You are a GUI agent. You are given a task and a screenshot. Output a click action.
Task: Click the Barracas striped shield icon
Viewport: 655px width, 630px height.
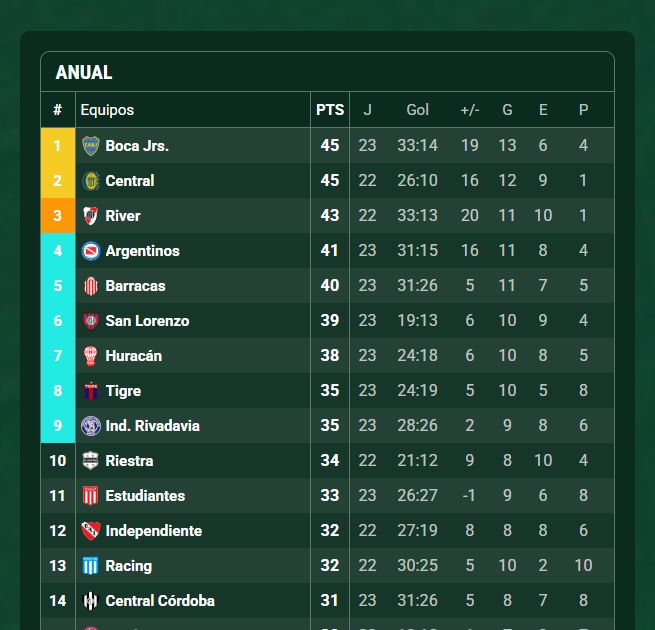click(x=91, y=286)
